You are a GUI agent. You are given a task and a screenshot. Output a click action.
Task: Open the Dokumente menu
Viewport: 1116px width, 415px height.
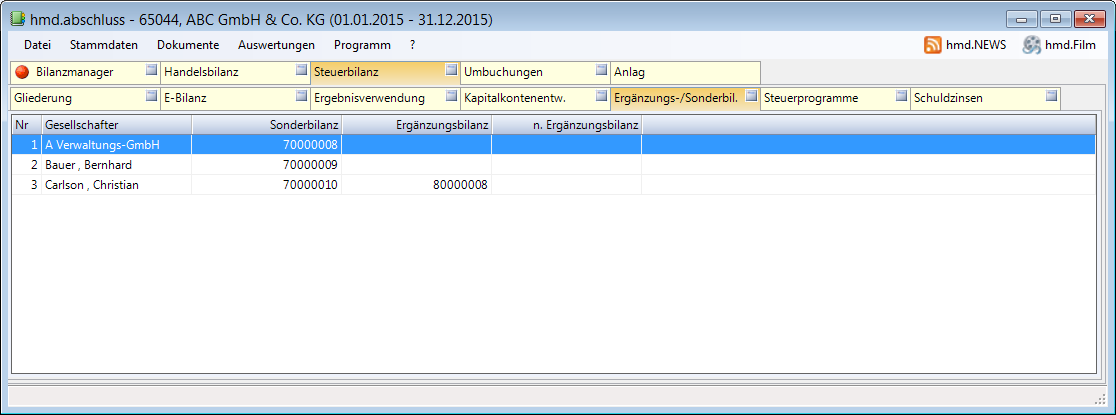click(188, 45)
